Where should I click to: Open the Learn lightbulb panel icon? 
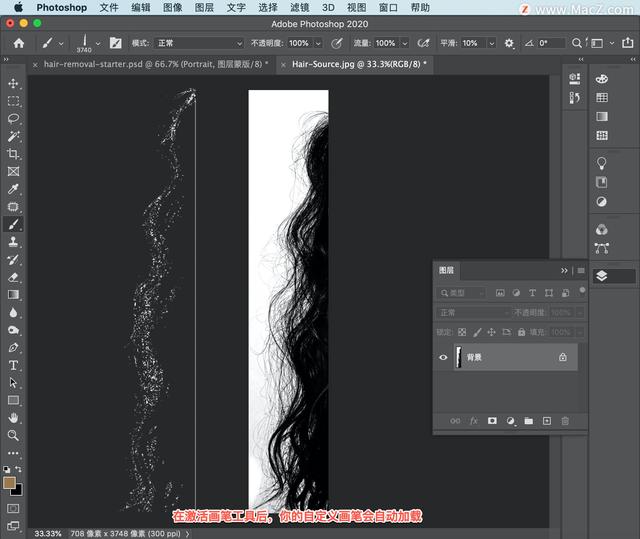(602, 163)
